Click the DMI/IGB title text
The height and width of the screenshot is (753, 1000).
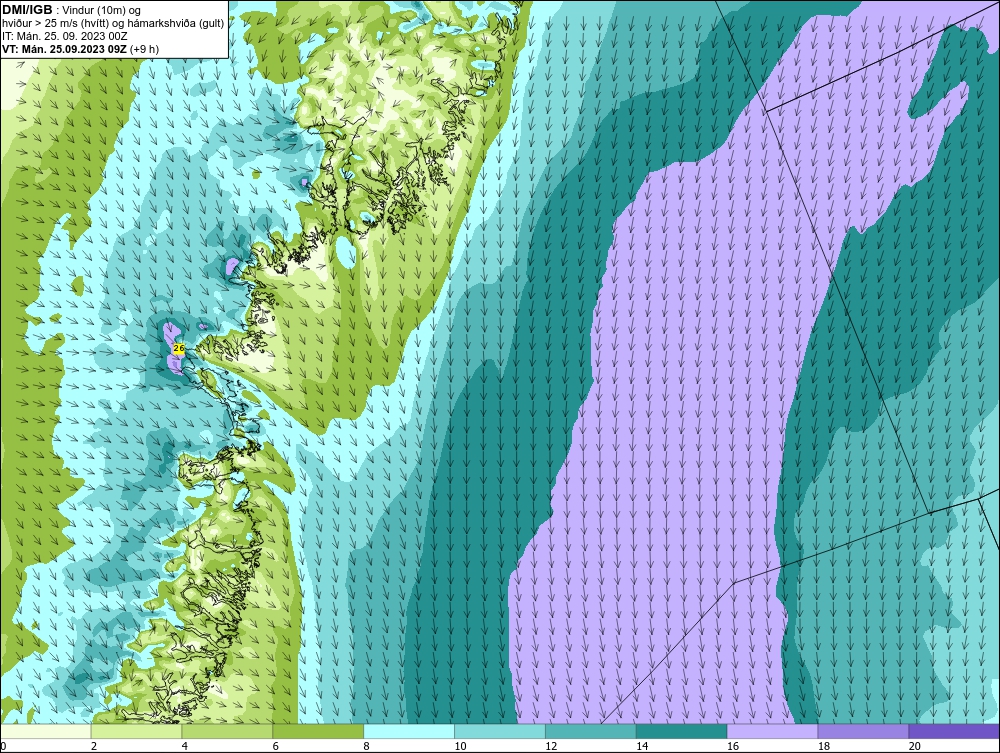tap(27, 10)
